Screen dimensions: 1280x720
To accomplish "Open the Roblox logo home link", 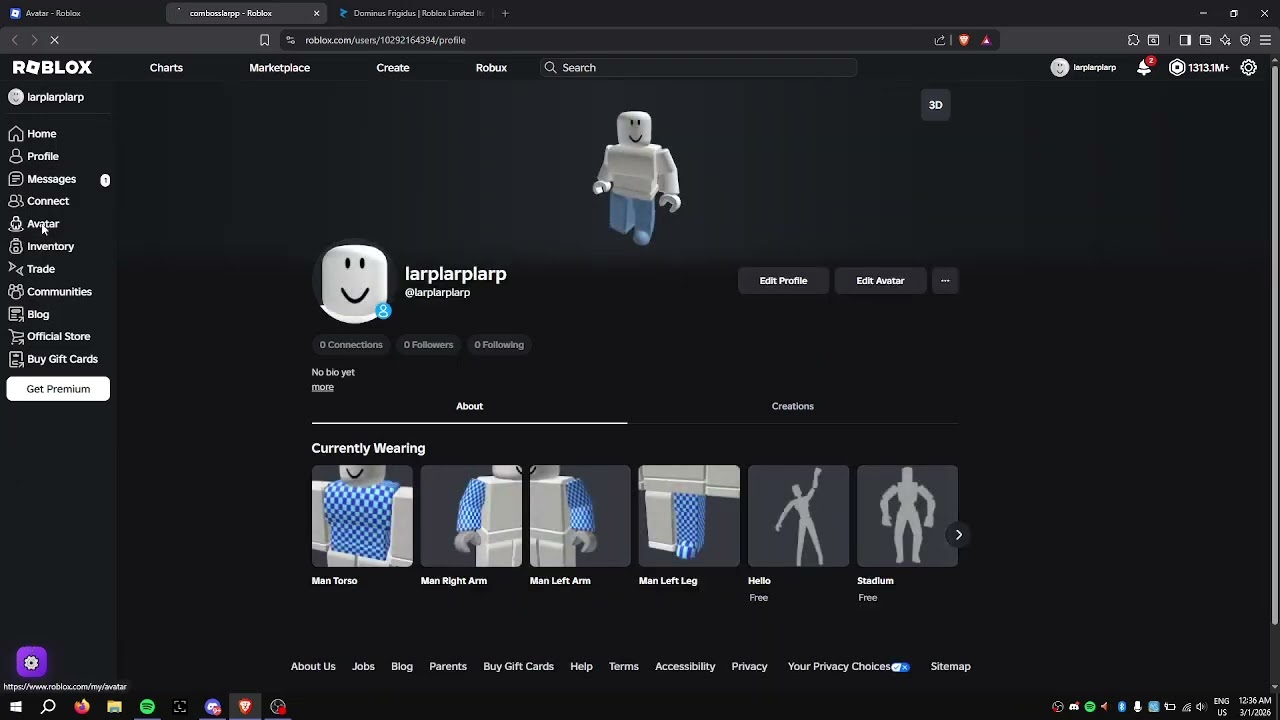I will pos(52,67).
